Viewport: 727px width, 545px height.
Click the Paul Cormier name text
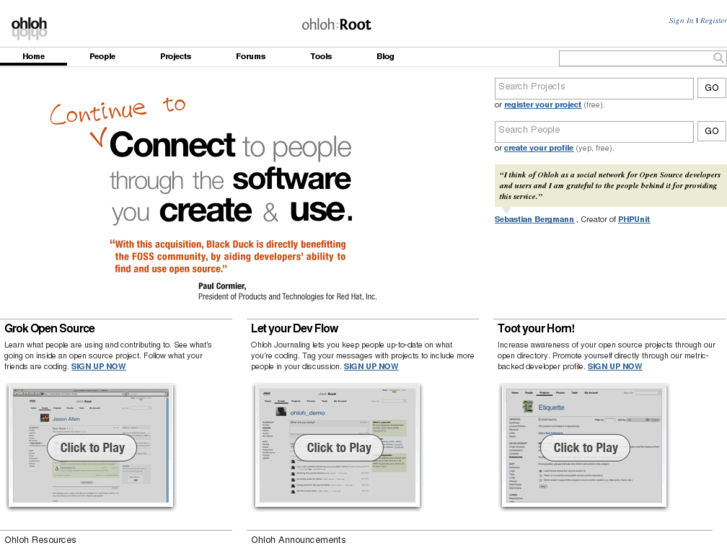[x=222, y=286]
